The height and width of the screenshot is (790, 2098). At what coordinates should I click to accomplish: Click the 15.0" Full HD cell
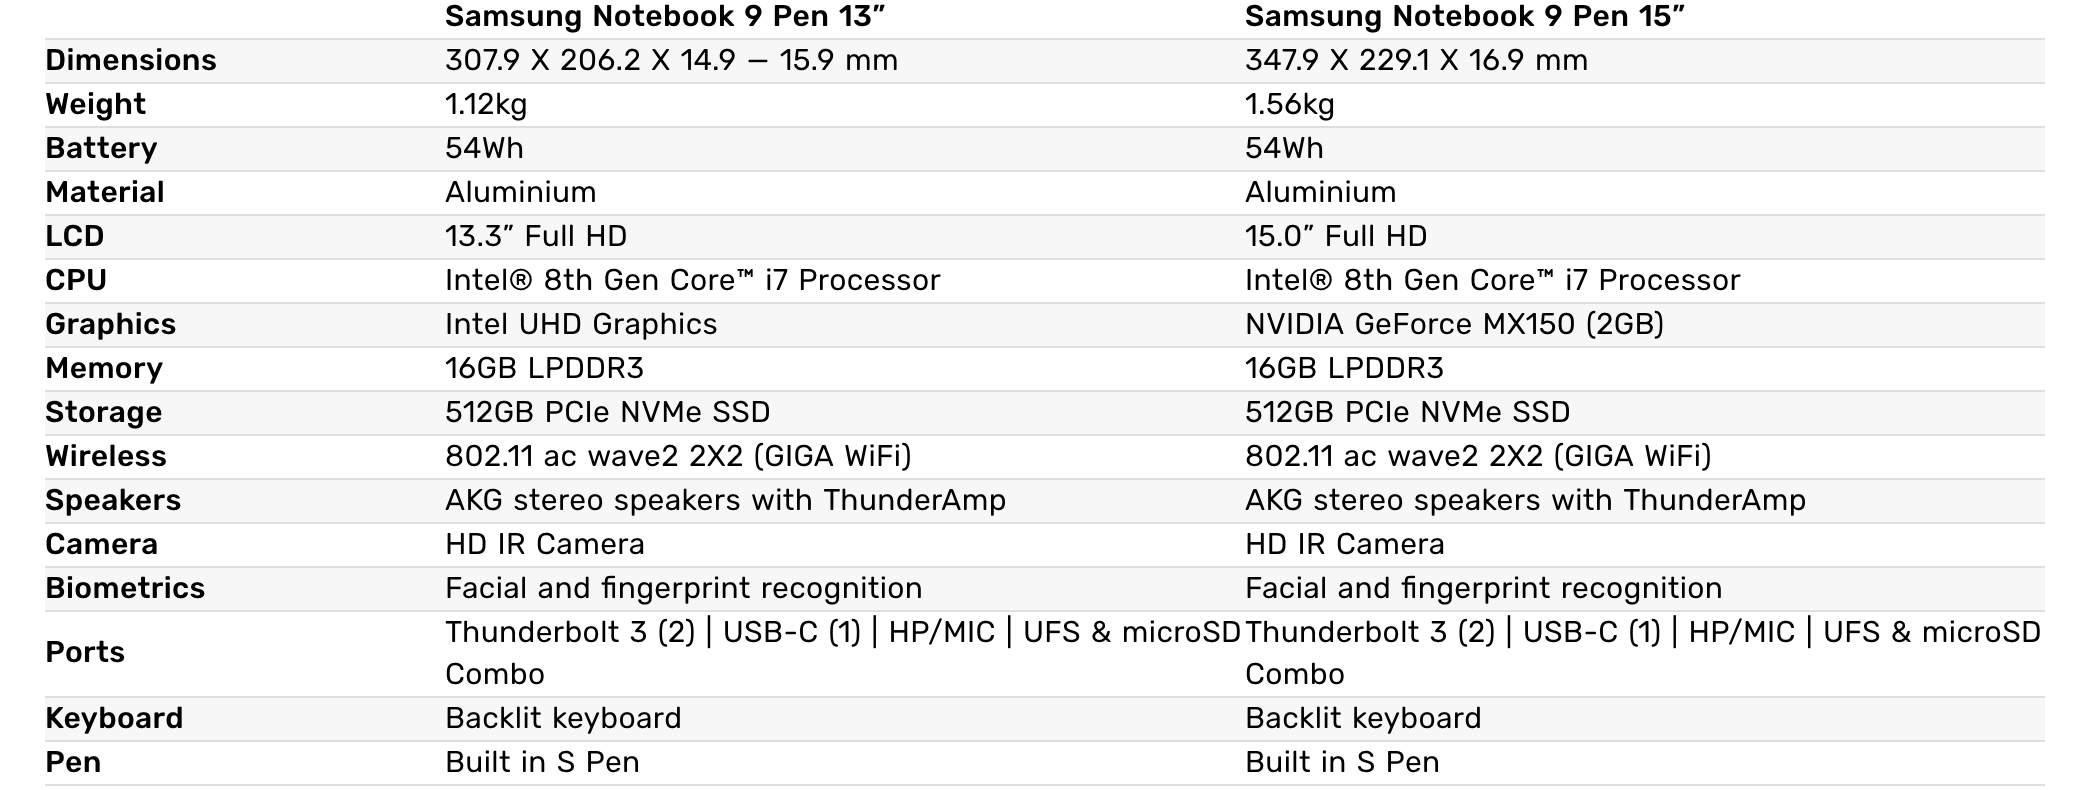click(x=1336, y=236)
